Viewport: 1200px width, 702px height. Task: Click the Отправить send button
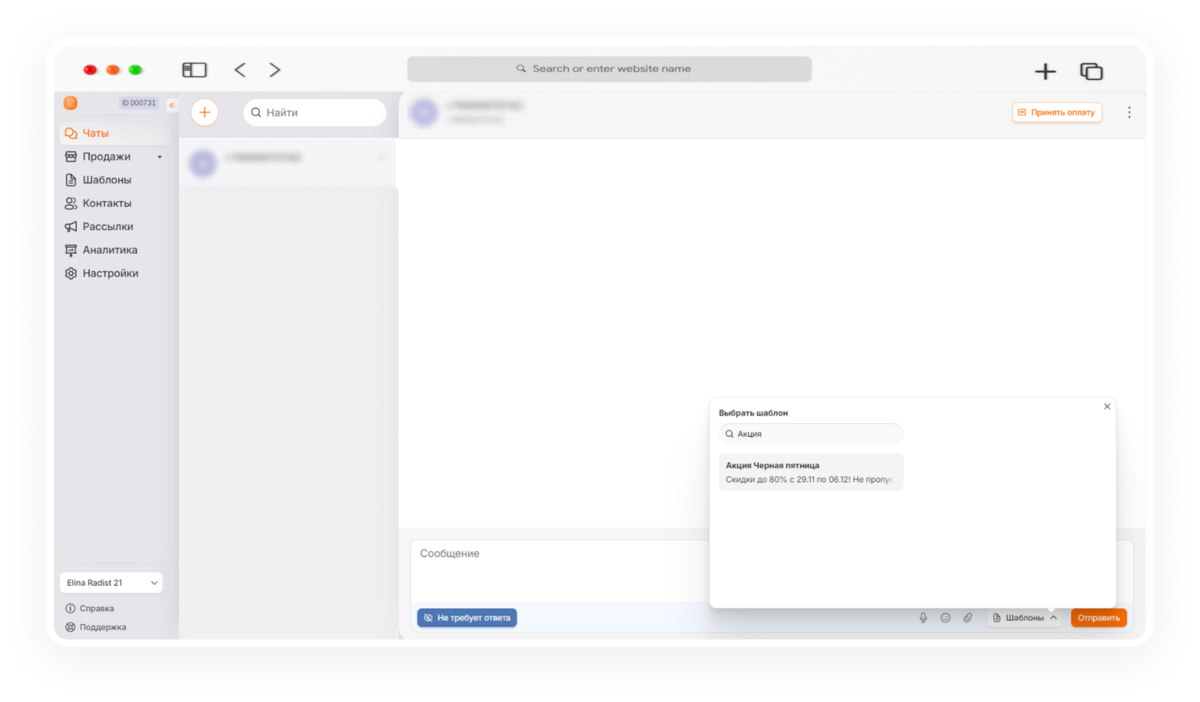[1099, 618]
